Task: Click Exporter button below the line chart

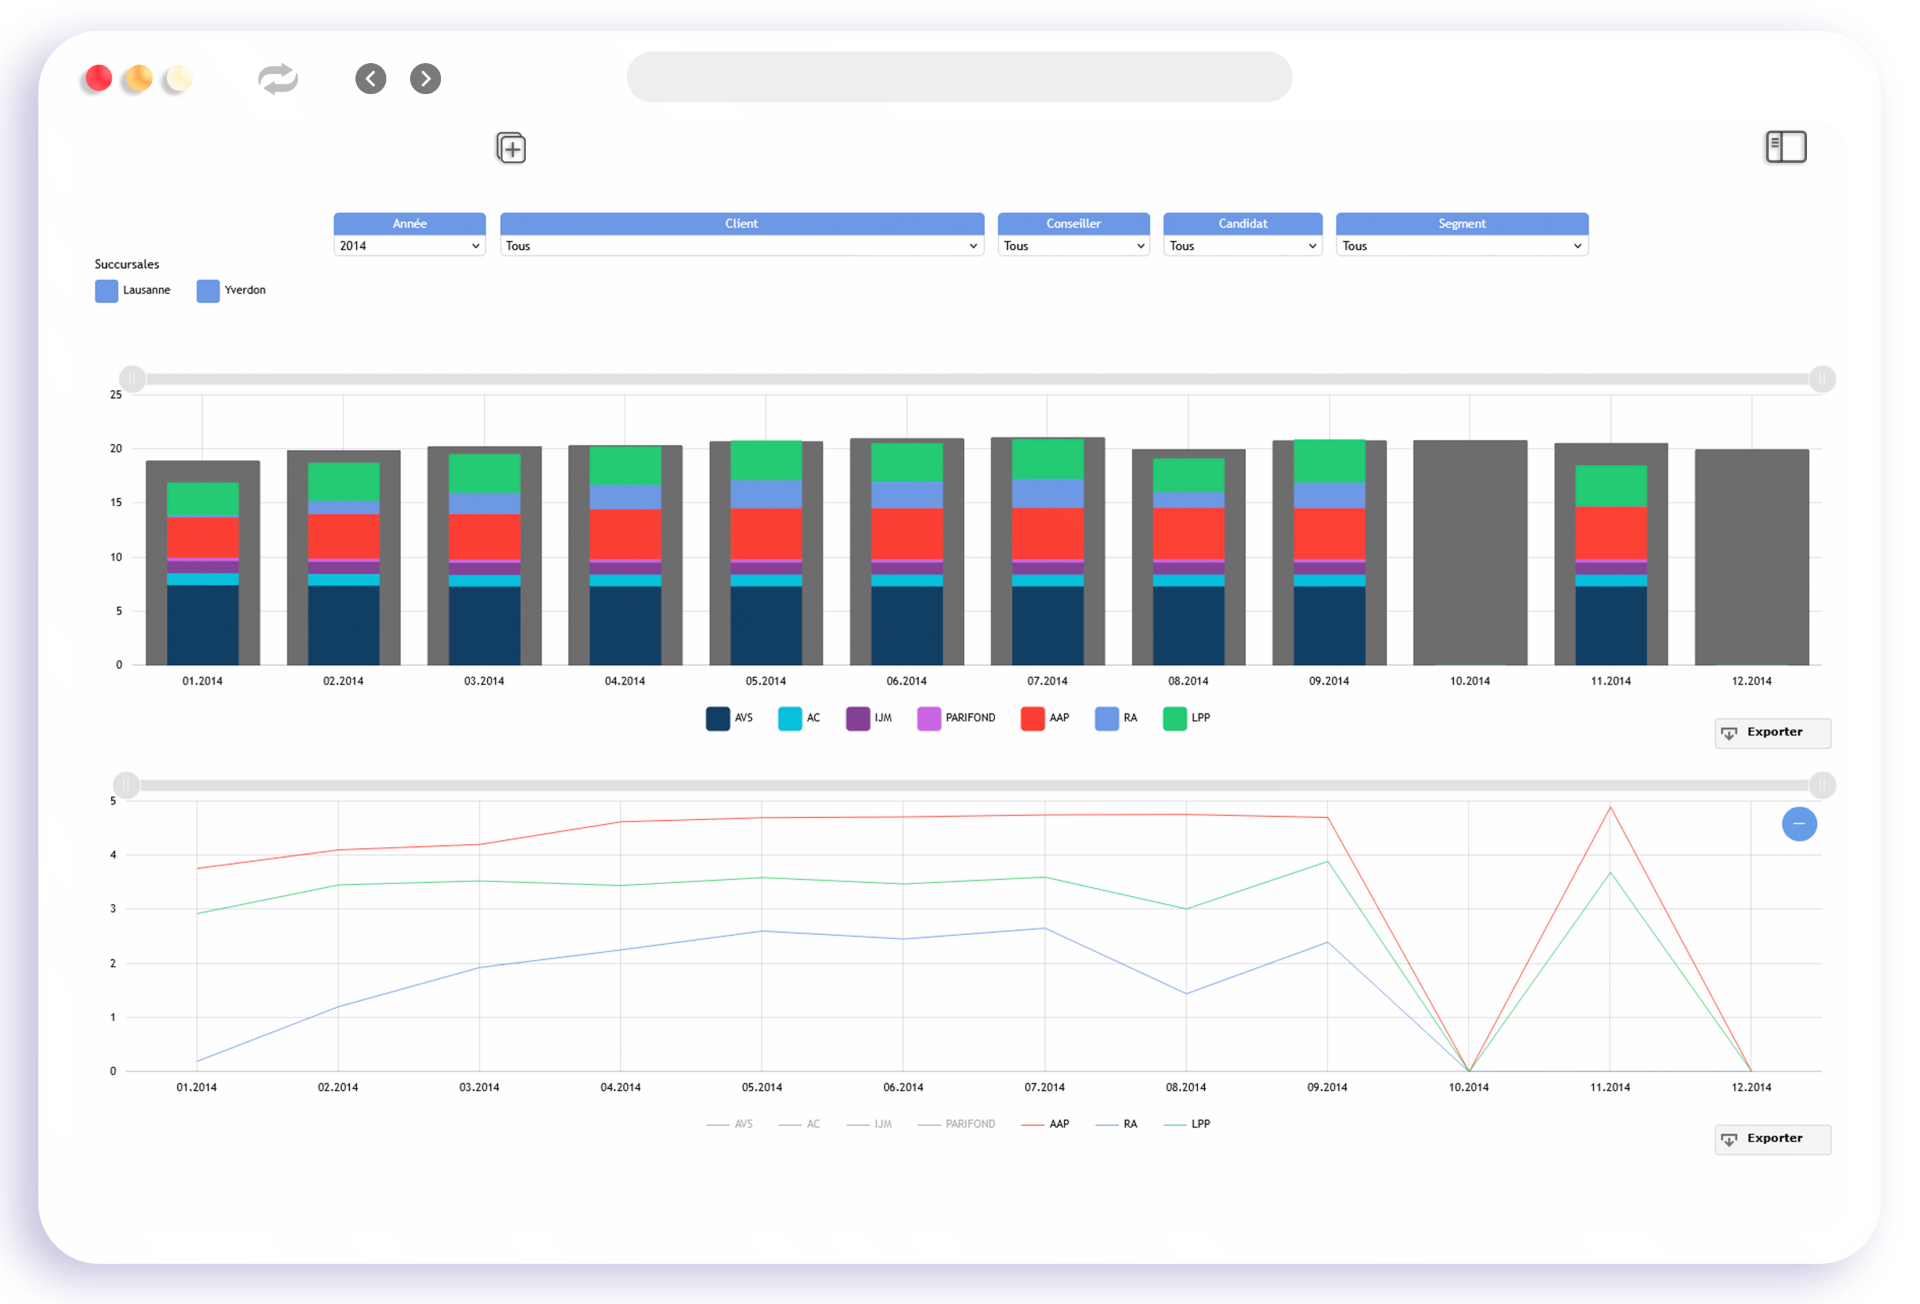Action: click(1772, 1139)
